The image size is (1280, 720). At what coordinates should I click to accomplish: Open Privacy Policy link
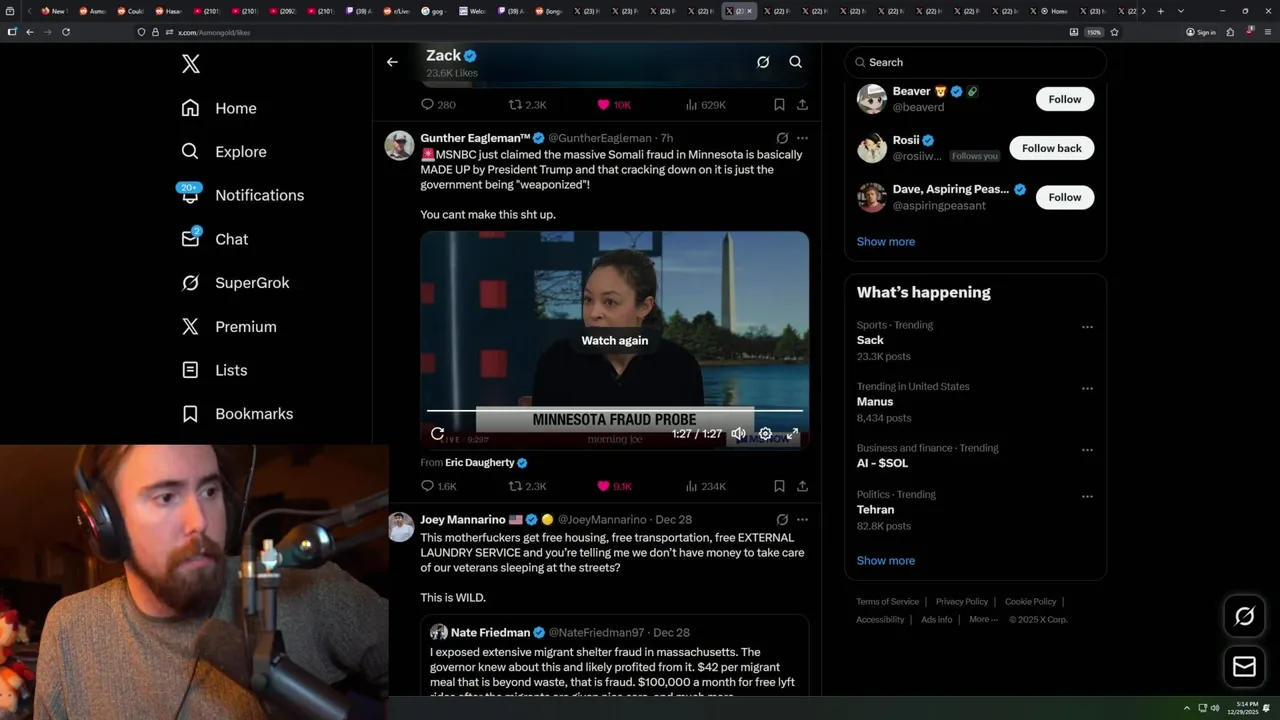(962, 602)
